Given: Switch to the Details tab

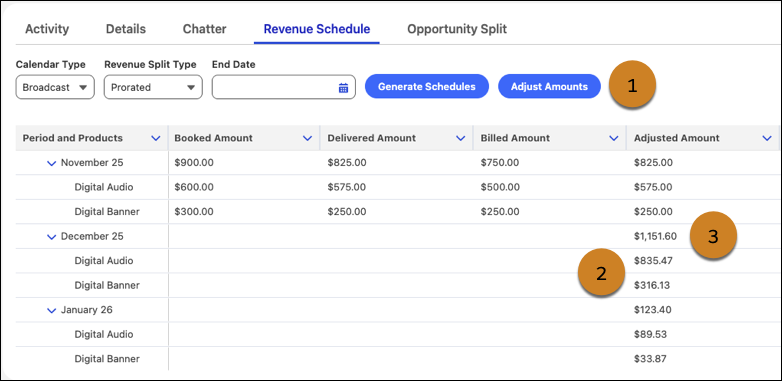Looking at the screenshot, I should click(126, 29).
